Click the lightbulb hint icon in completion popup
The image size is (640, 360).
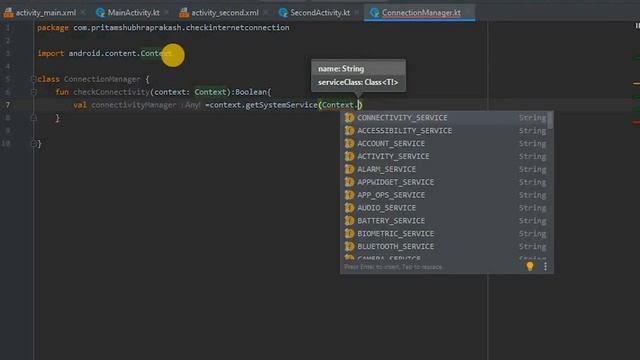pos(530,267)
